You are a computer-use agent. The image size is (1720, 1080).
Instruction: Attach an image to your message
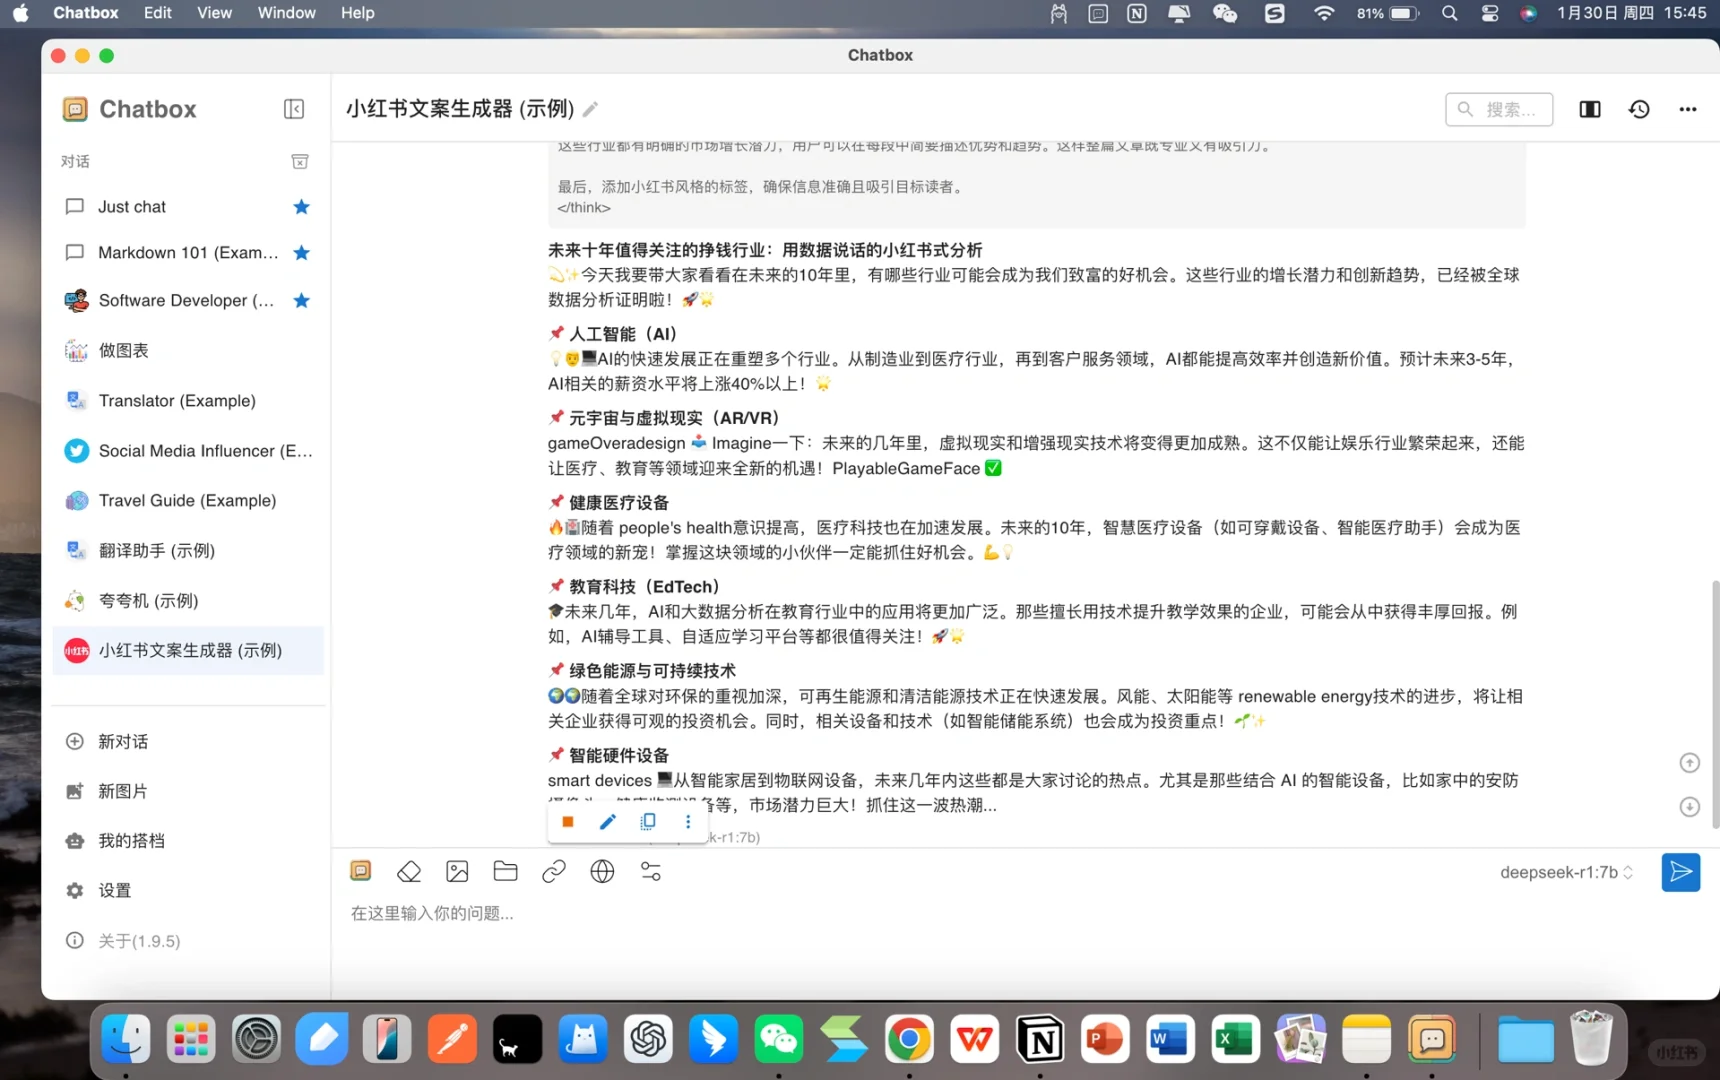click(x=456, y=871)
